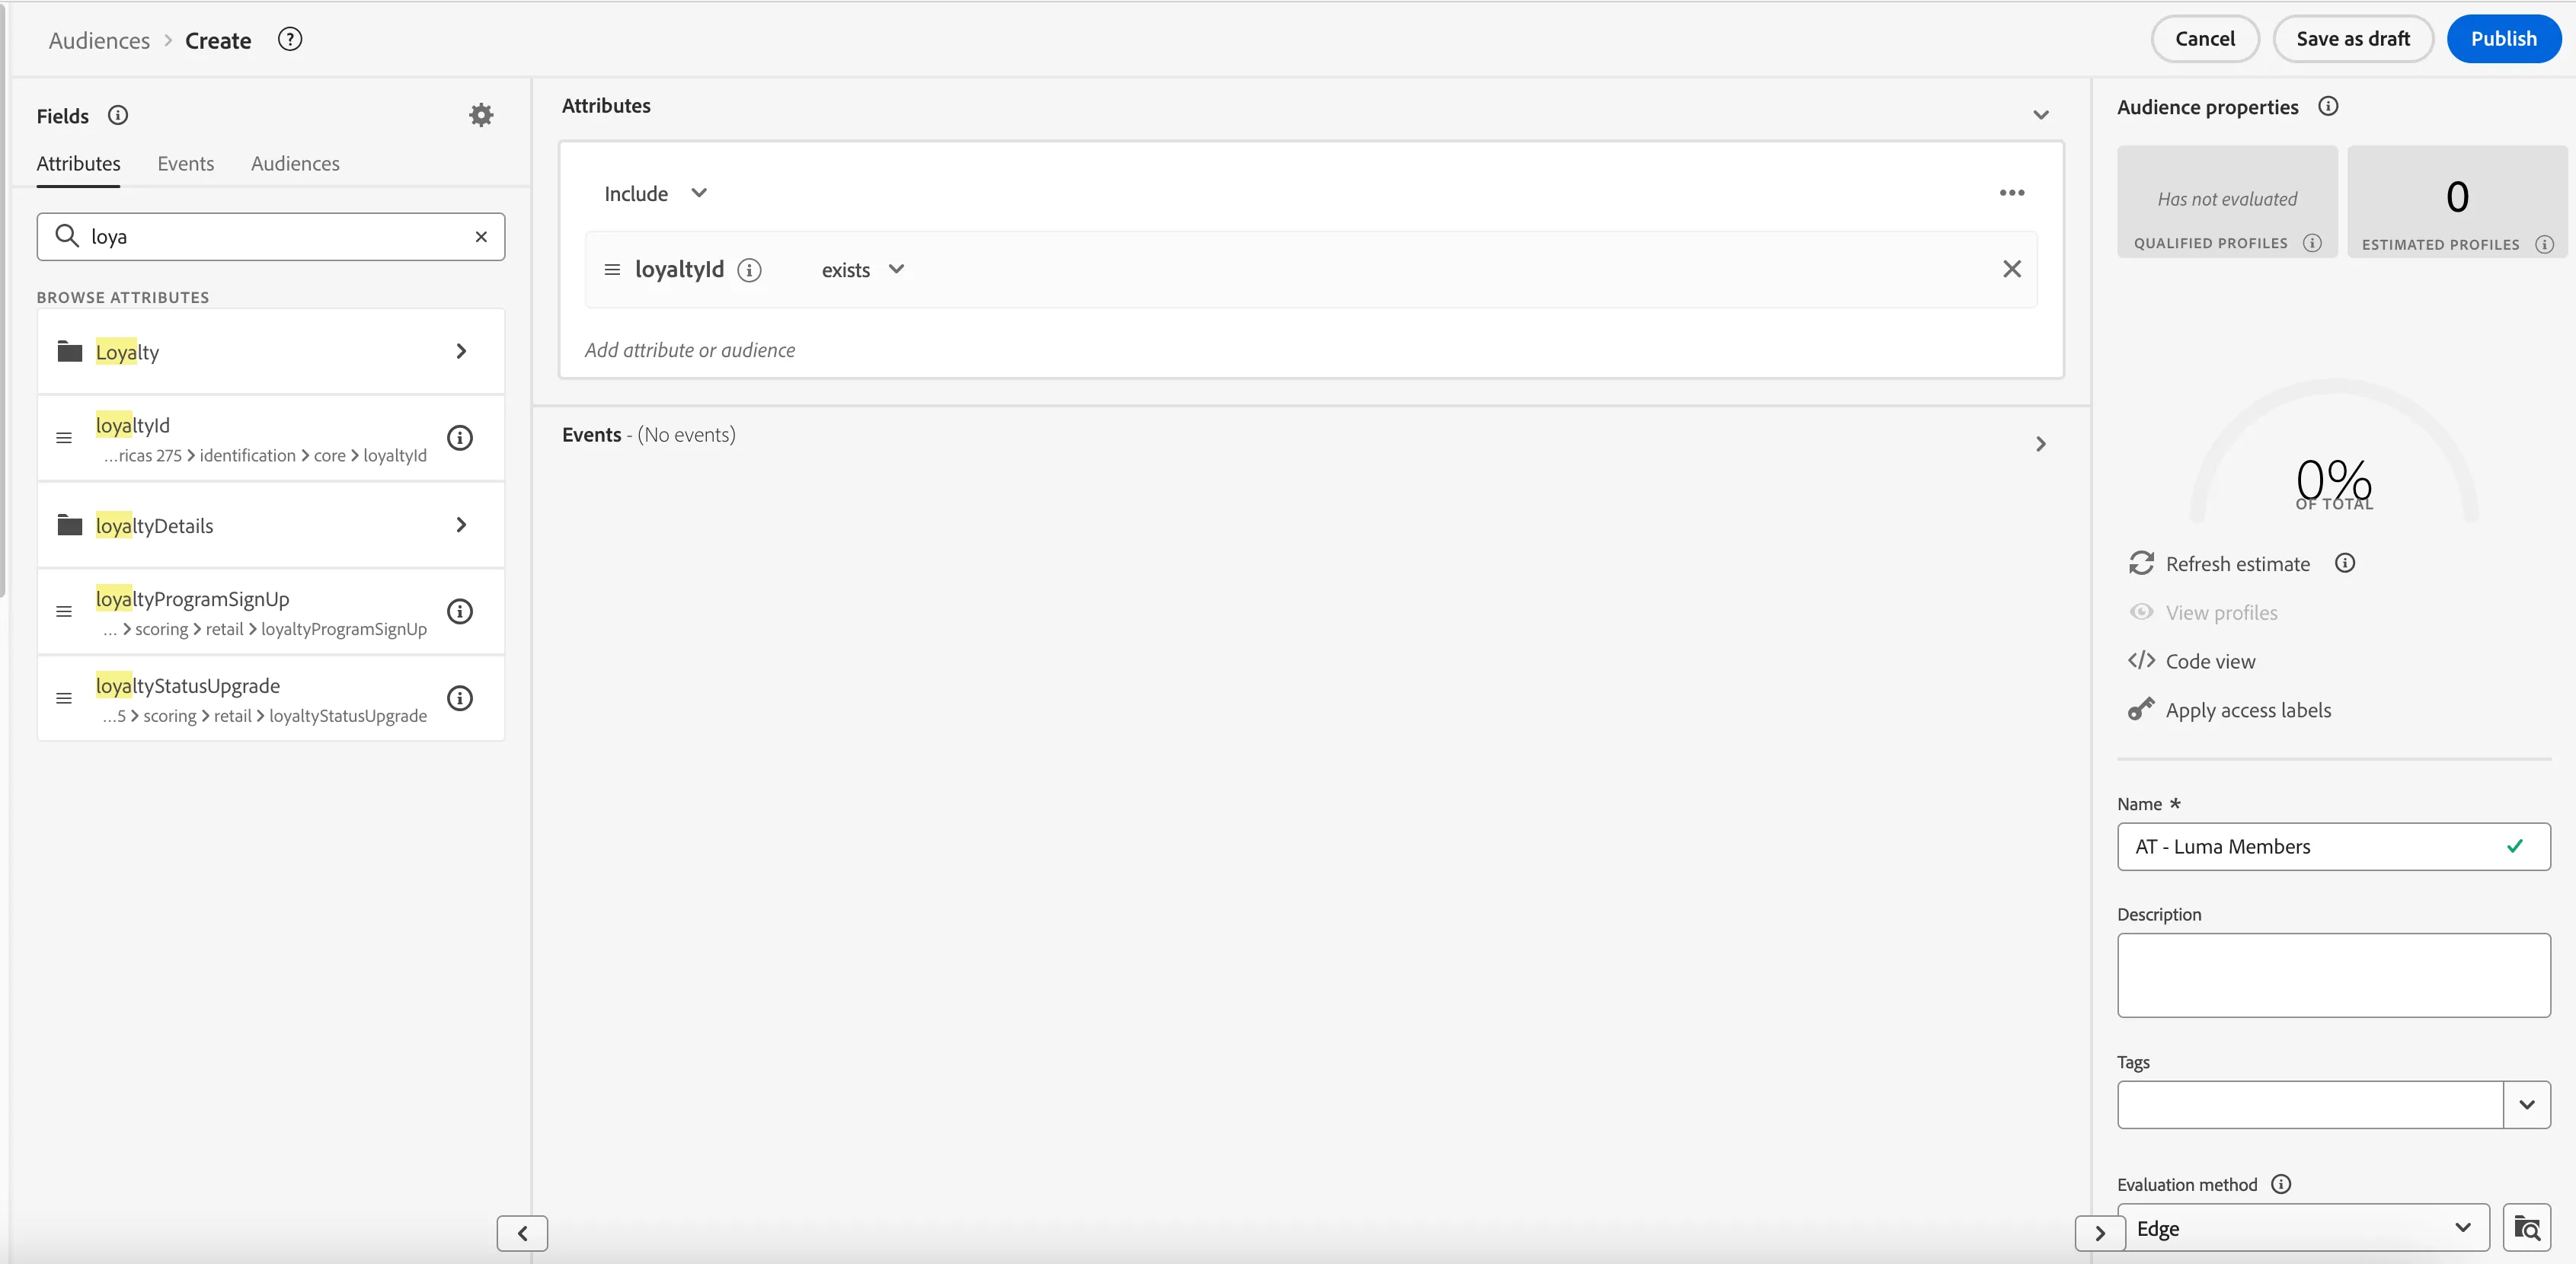Expand the Events section
The height and width of the screenshot is (1264, 2576).
coord(2041,444)
